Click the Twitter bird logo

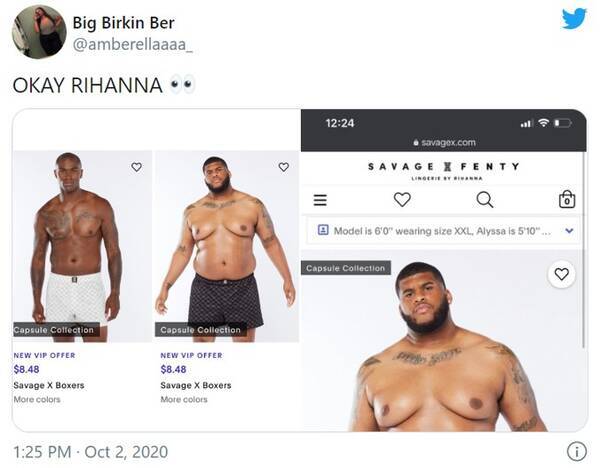(573, 20)
